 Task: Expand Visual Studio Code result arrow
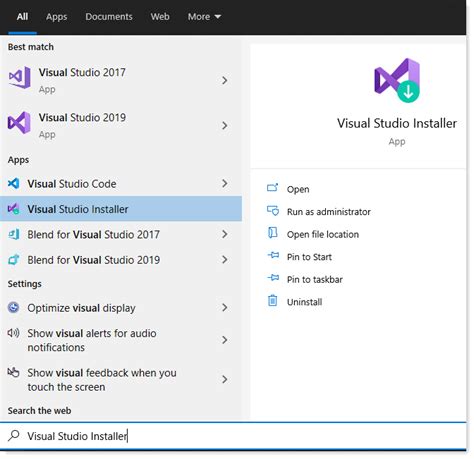click(225, 183)
